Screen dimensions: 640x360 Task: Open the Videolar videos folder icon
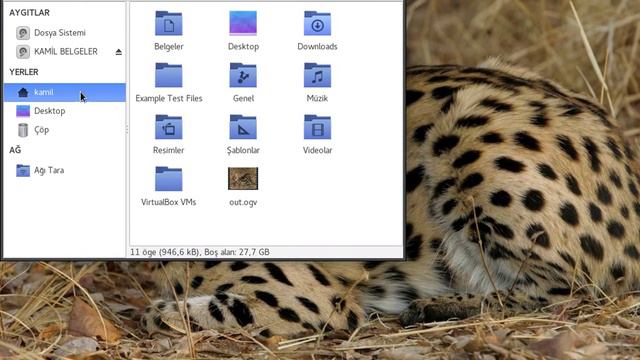(317, 127)
